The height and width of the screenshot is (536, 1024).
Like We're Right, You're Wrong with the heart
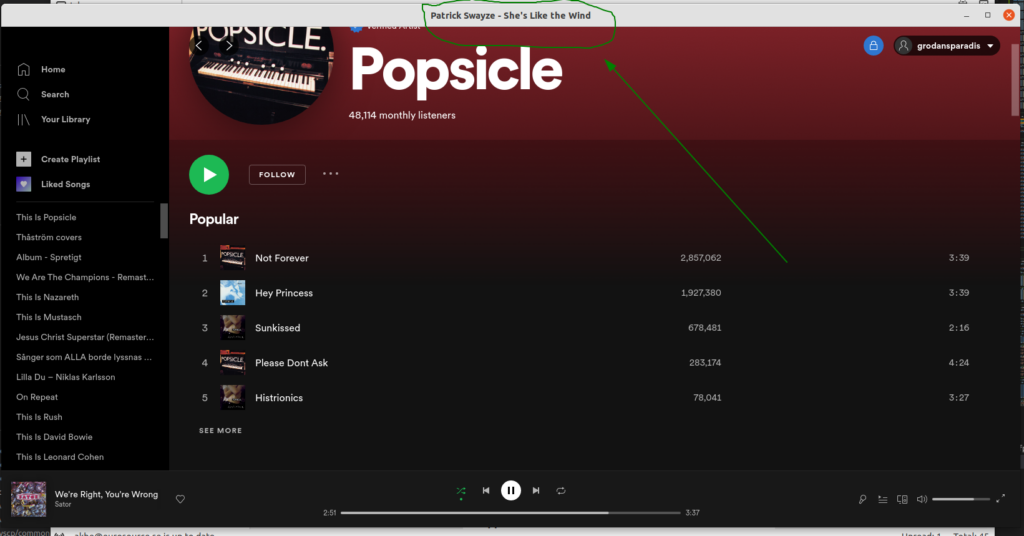click(180, 499)
